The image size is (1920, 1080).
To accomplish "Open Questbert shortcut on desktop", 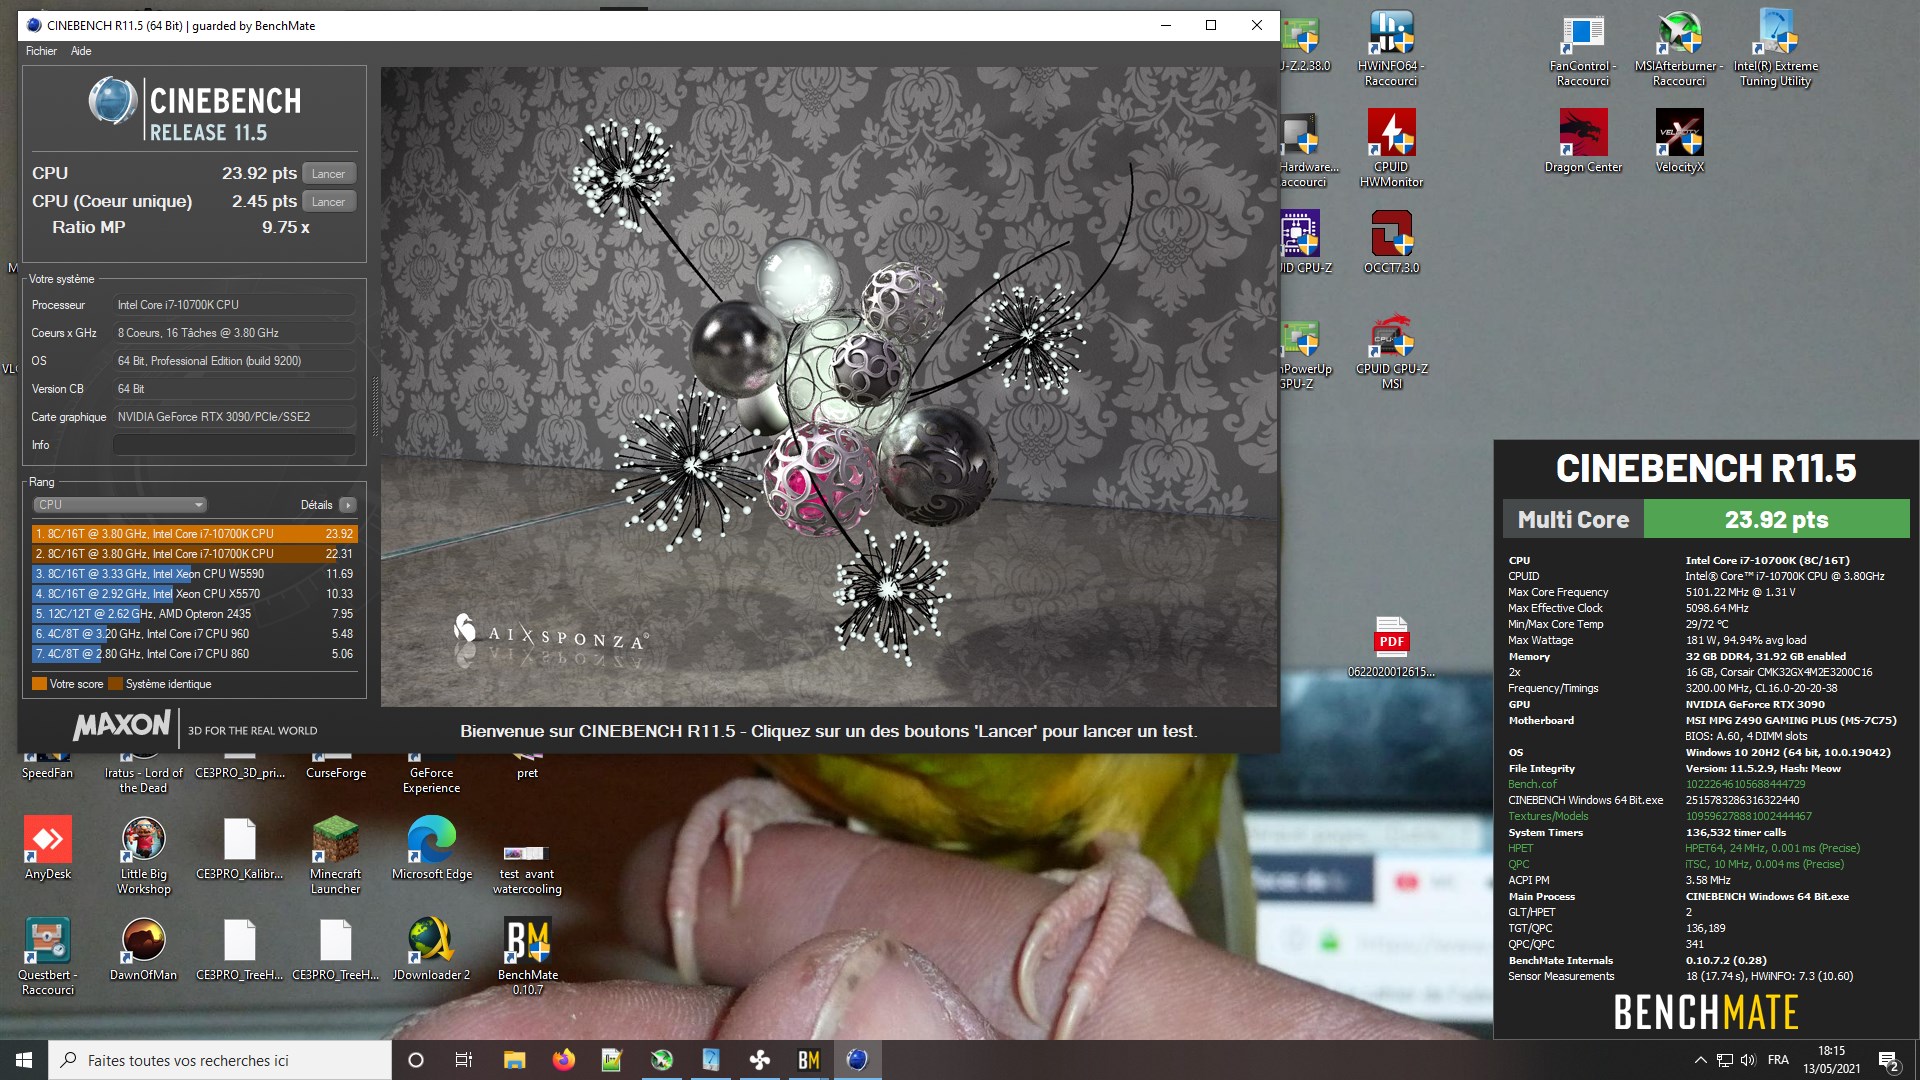I will click(48, 956).
